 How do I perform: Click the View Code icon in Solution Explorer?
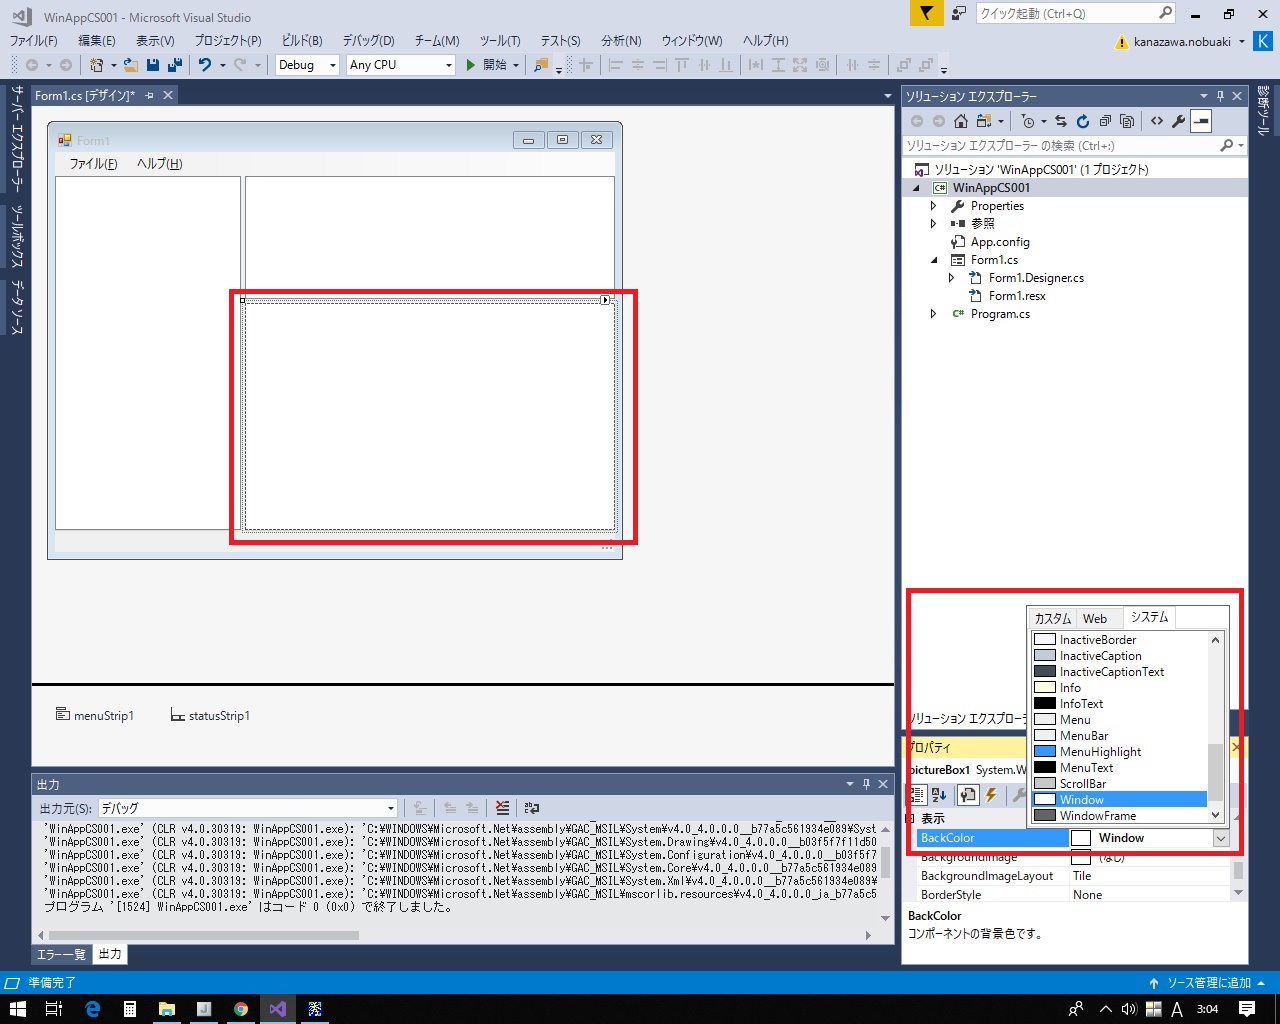1157,121
